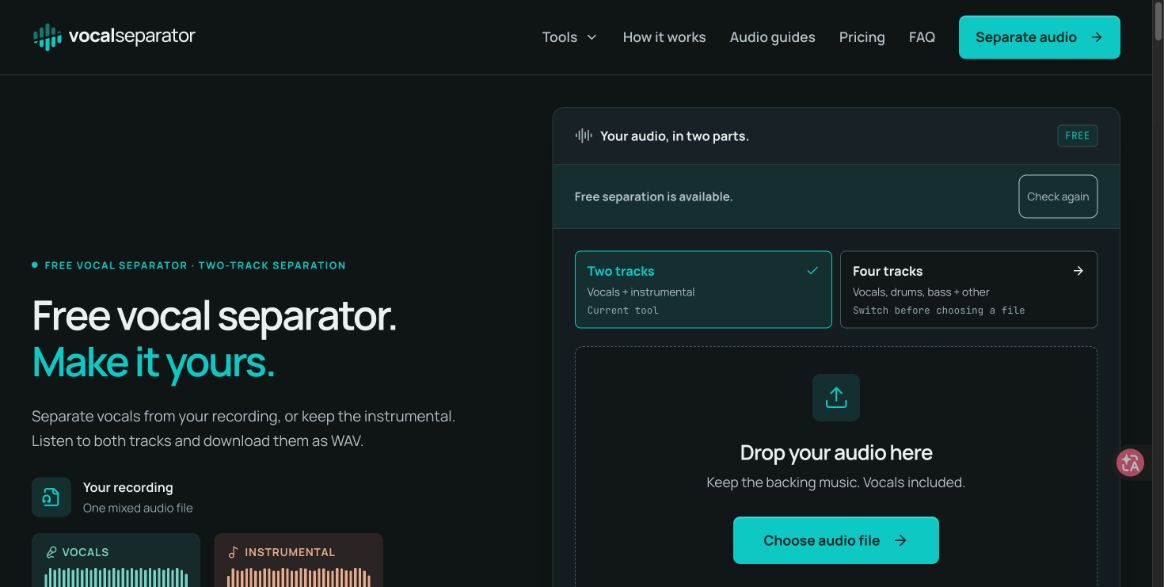Click the INSTRUMENTAL music note icon
Viewport: 1164px width, 587px height.
point(233,552)
